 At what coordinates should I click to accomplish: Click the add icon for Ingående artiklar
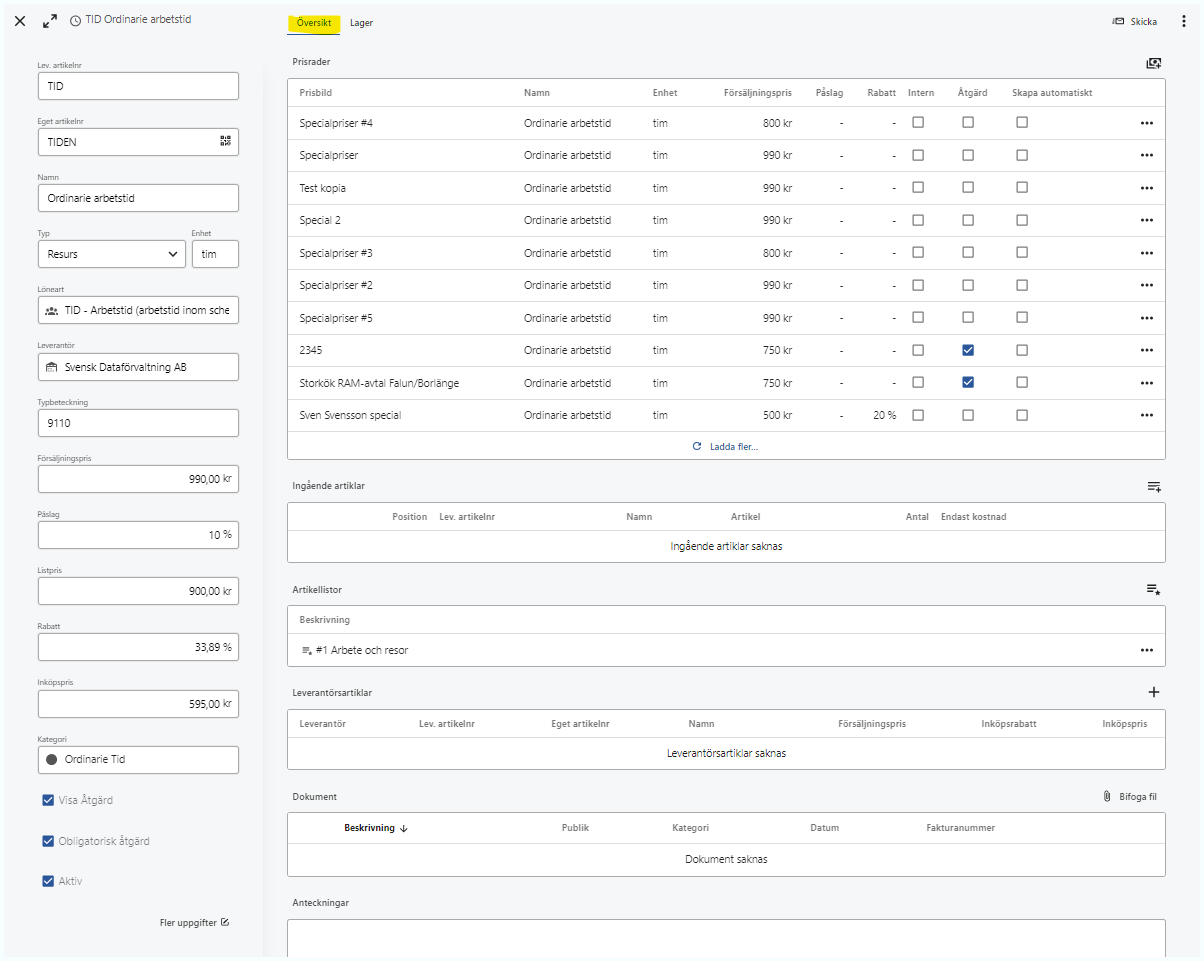click(1154, 487)
